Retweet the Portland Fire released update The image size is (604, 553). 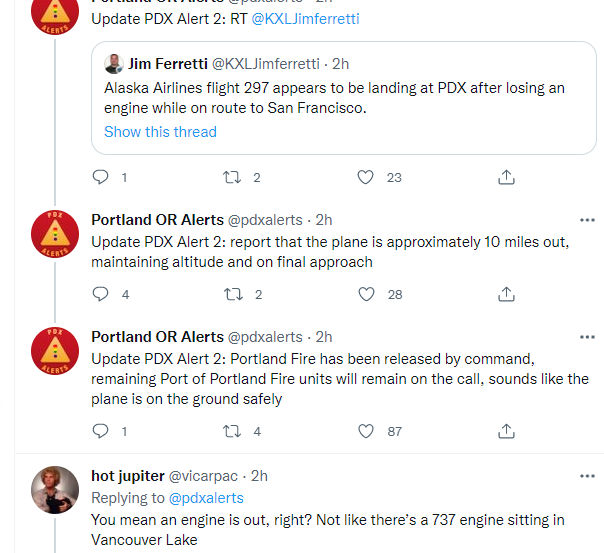(x=232, y=431)
